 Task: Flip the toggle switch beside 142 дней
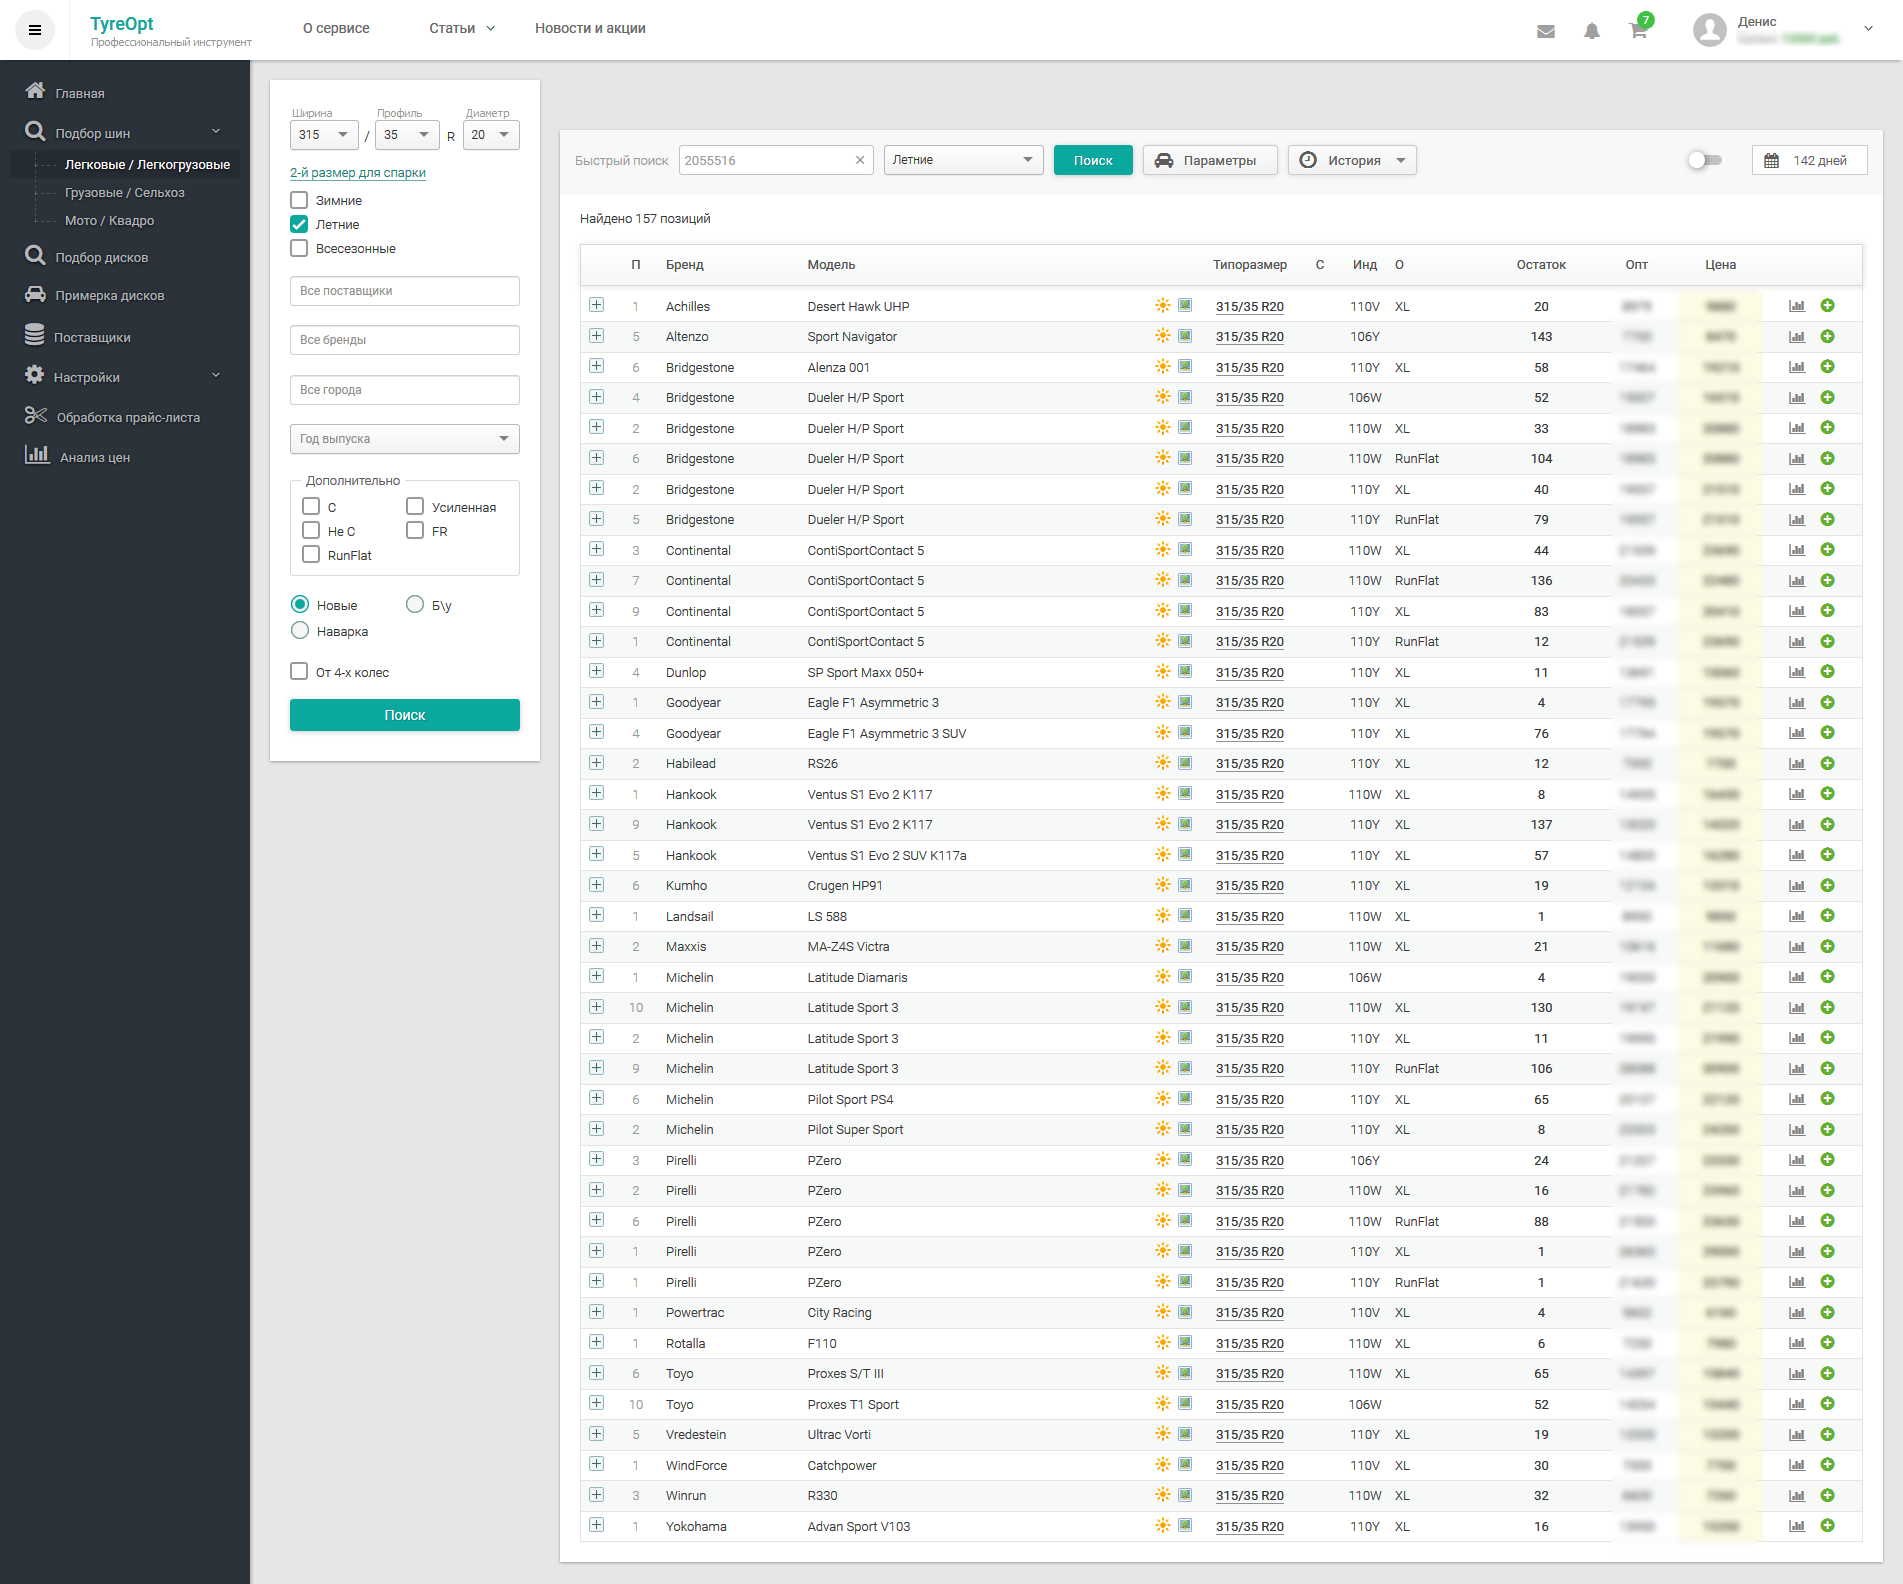coord(1704,160)
